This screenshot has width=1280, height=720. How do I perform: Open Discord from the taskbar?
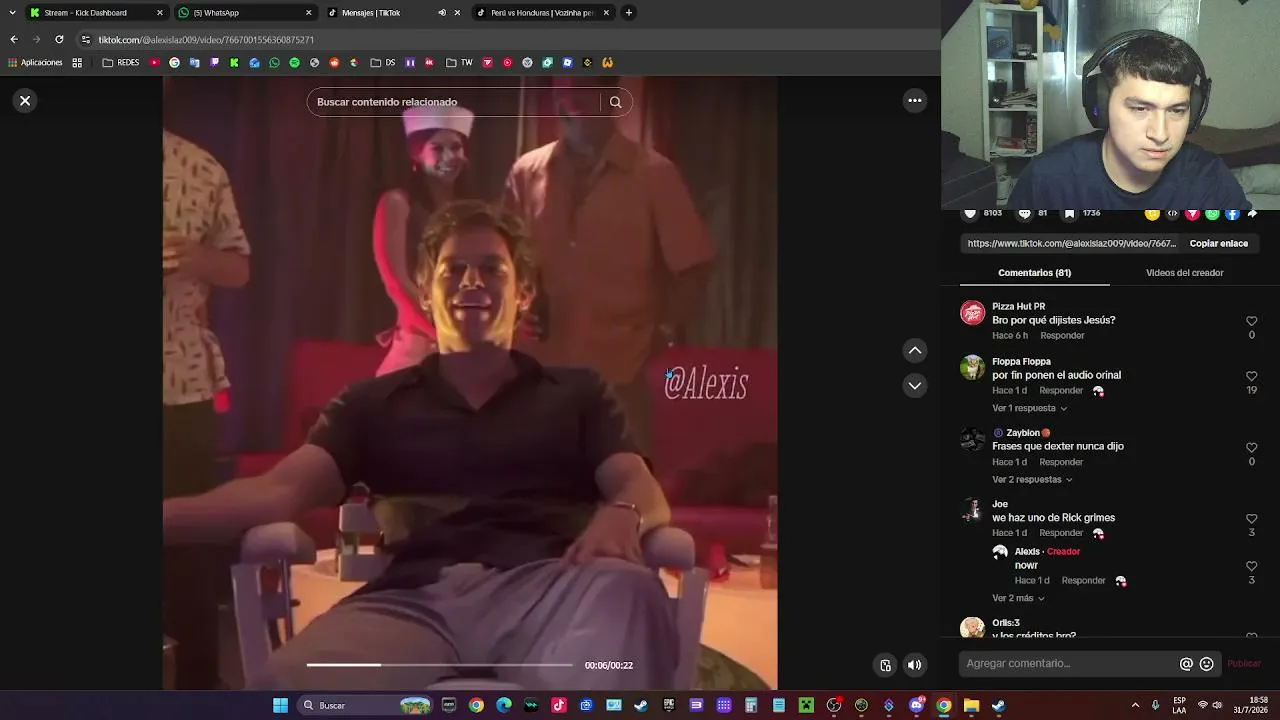pyautogui.click(x=916, y=706)
